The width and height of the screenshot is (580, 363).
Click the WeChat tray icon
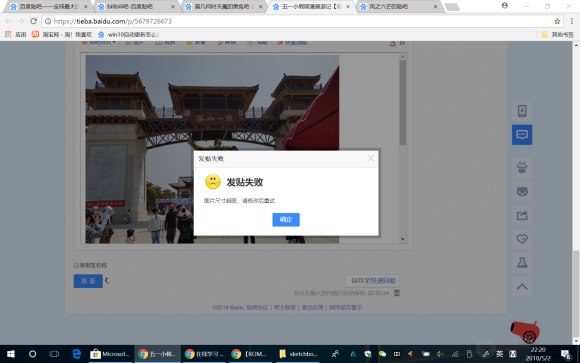click(382, 354)
